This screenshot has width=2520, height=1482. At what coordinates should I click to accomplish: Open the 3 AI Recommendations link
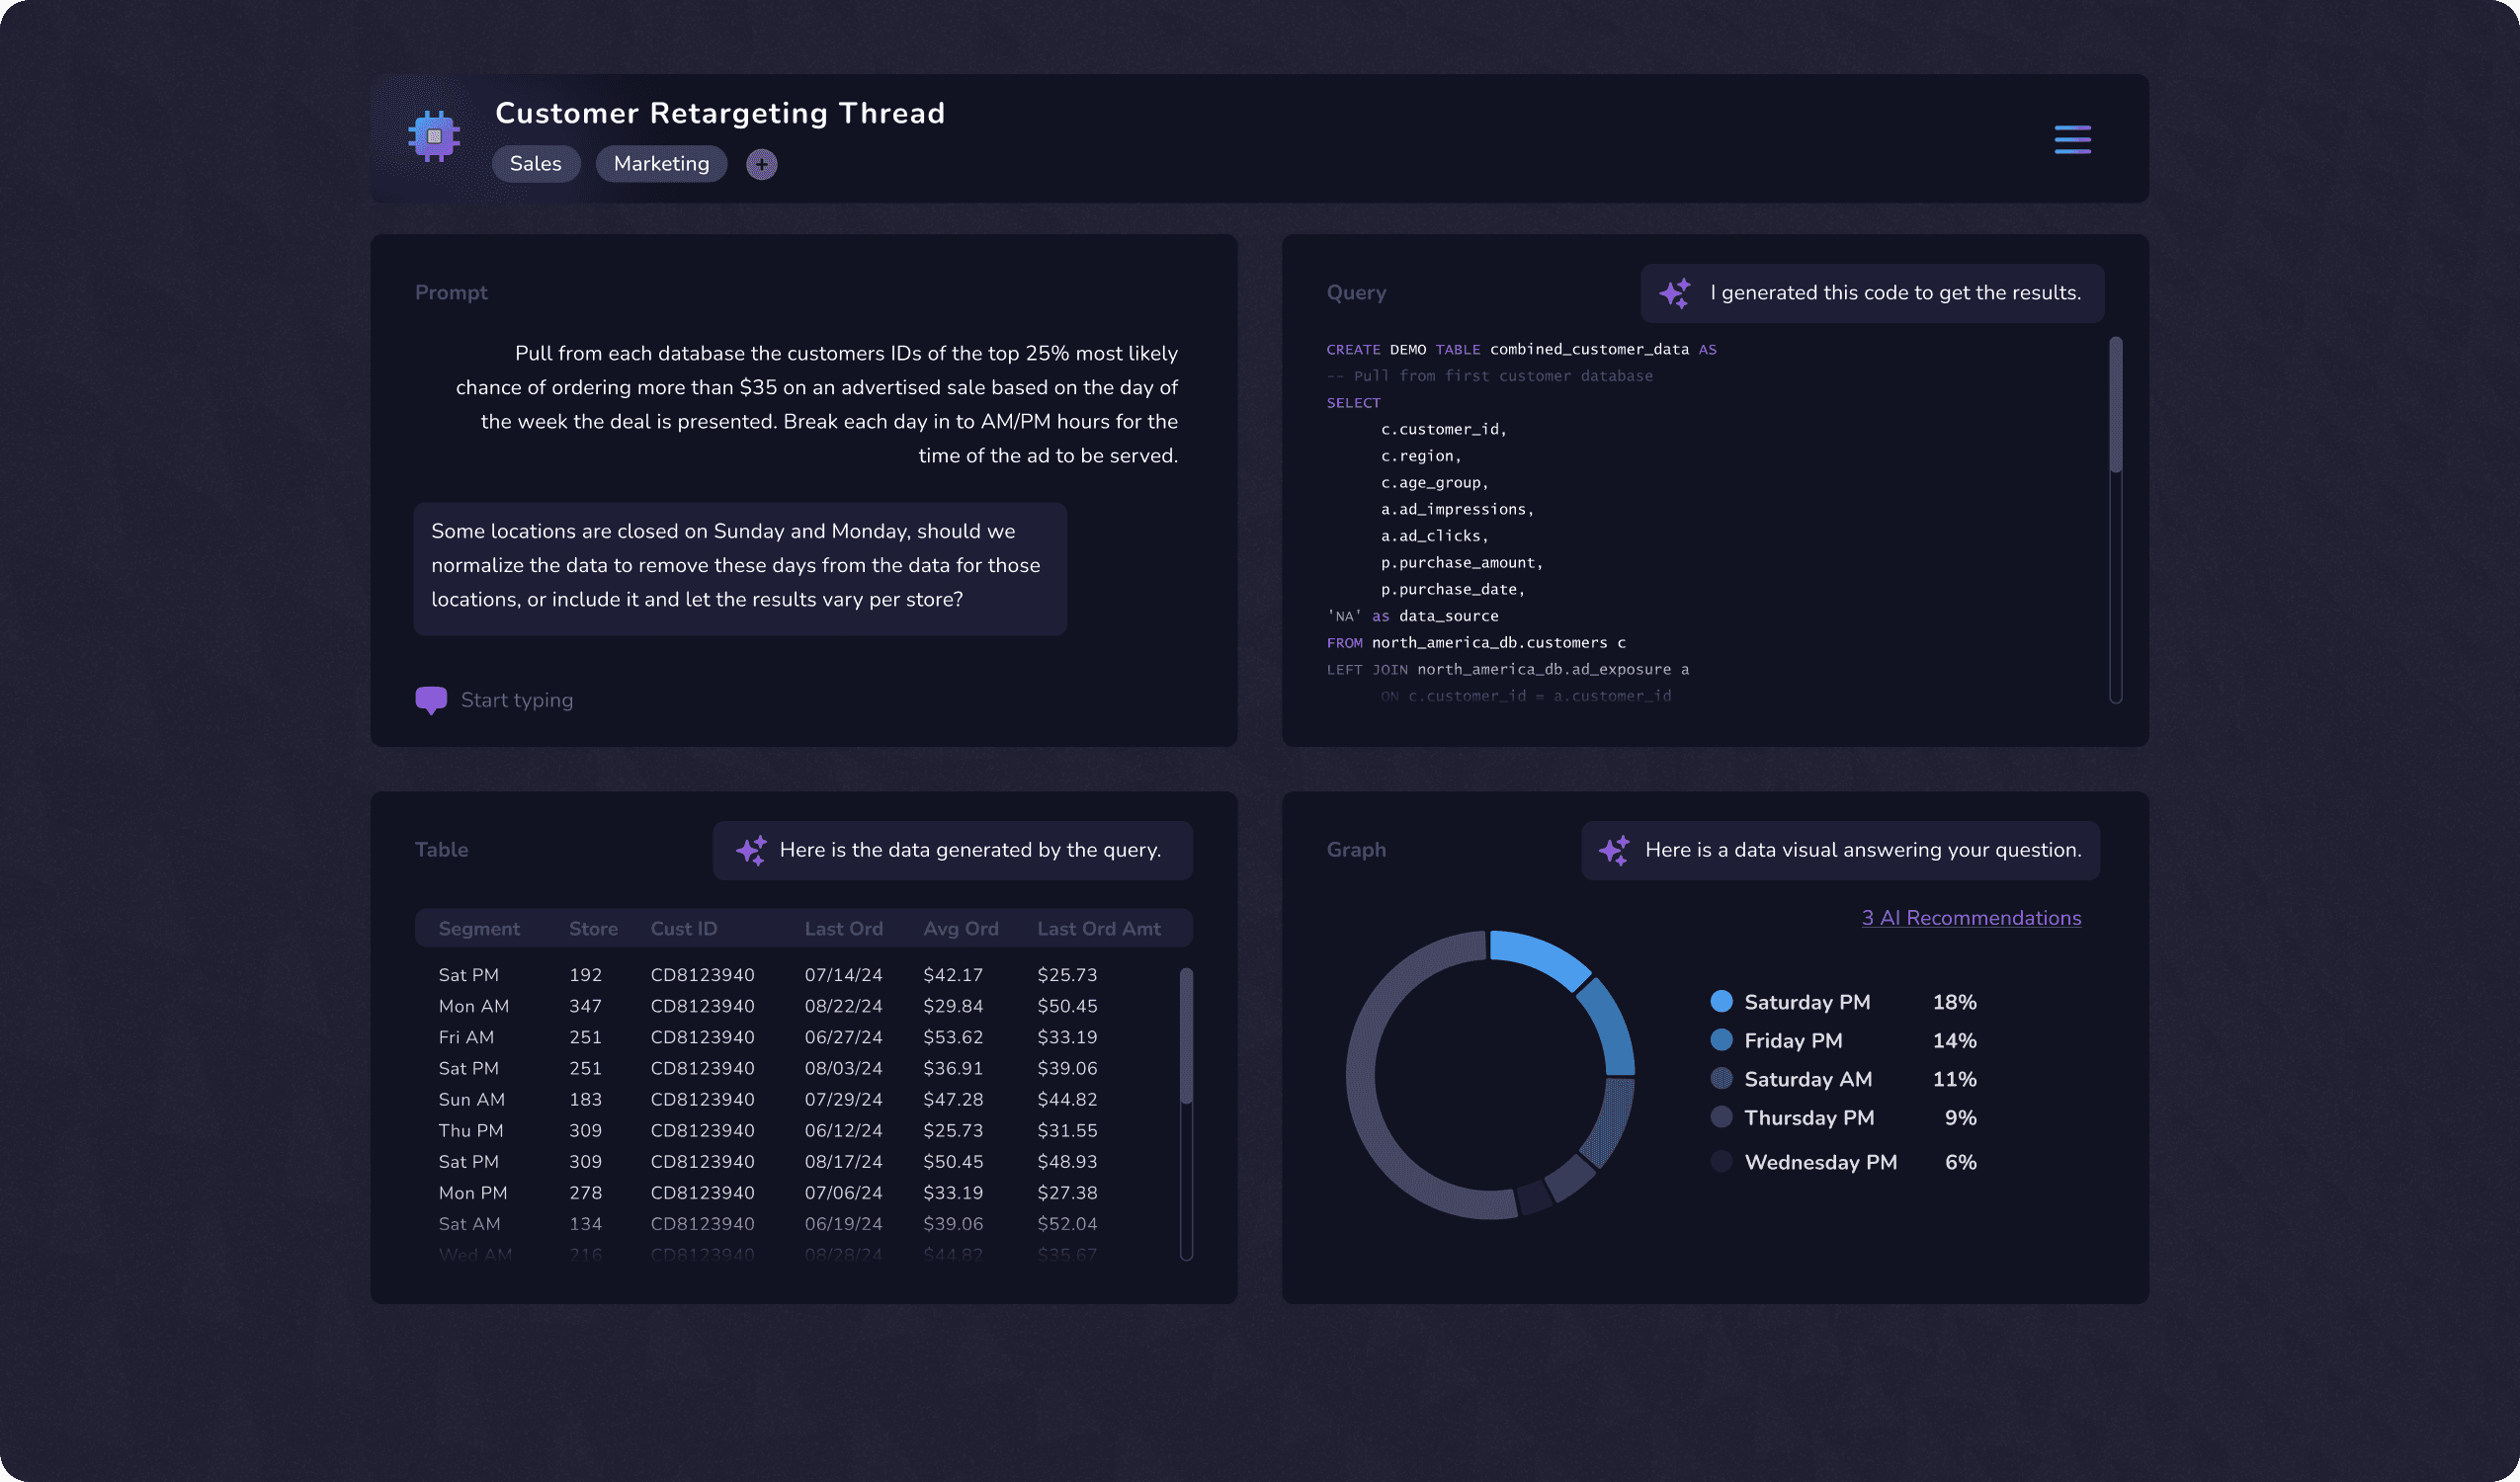click(1970, 918)
